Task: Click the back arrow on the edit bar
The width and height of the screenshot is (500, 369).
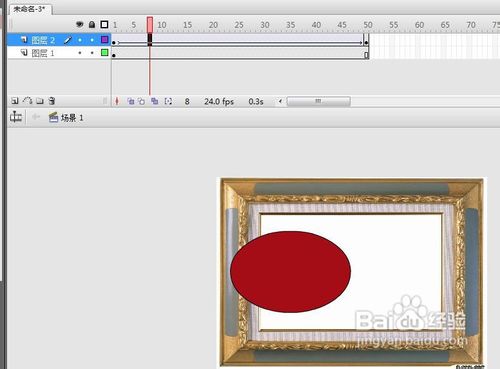Action: click(36, 117)
